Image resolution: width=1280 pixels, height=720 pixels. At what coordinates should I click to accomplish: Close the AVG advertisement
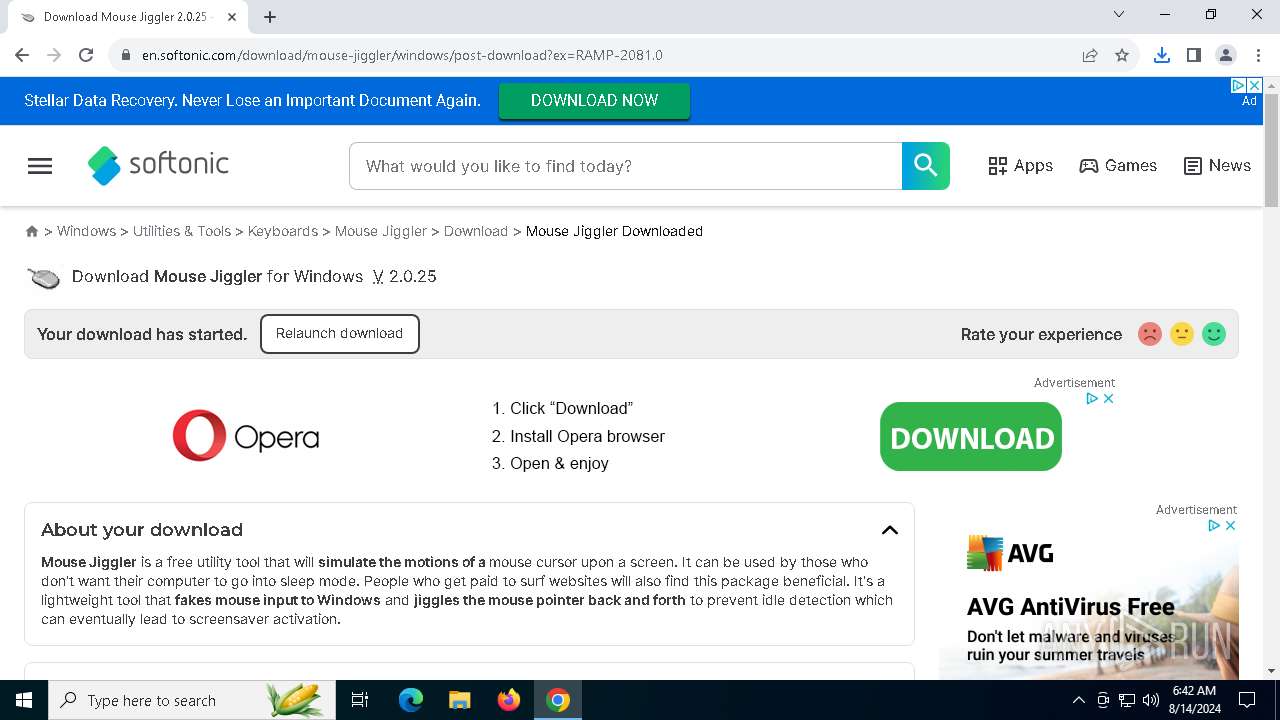1231,525
